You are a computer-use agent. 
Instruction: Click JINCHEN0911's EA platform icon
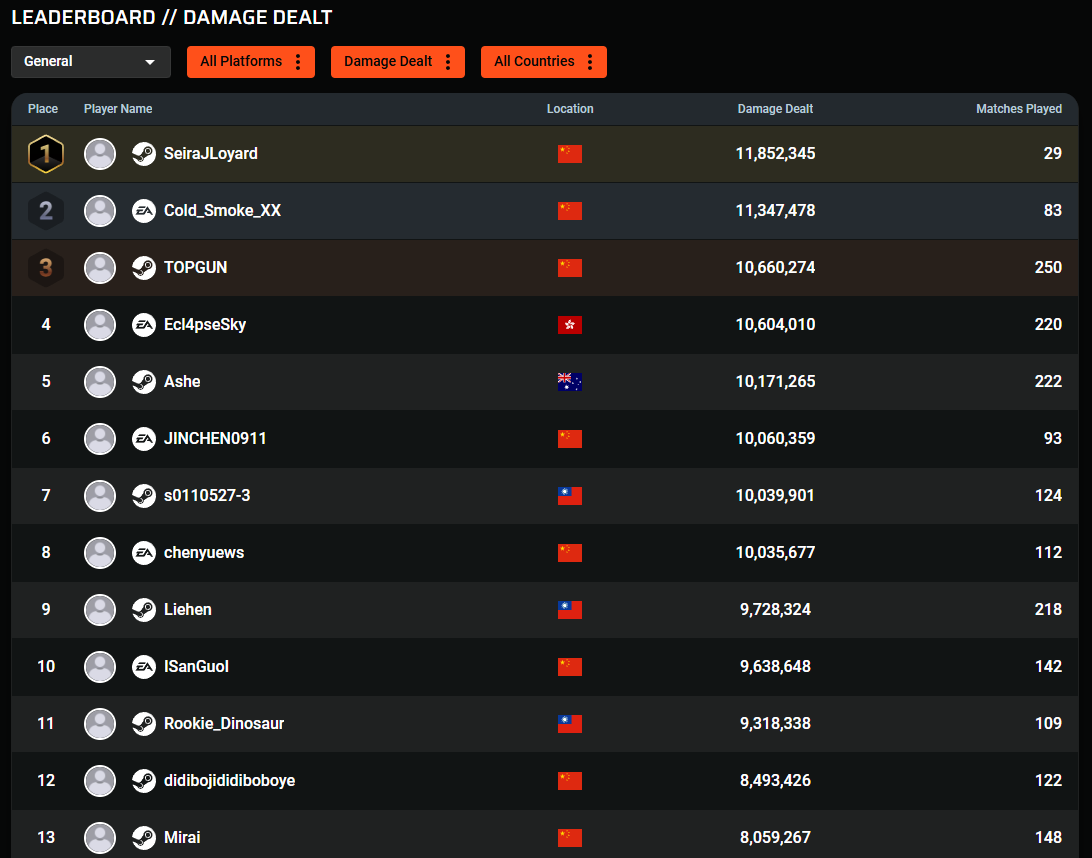tap(143, 439)
